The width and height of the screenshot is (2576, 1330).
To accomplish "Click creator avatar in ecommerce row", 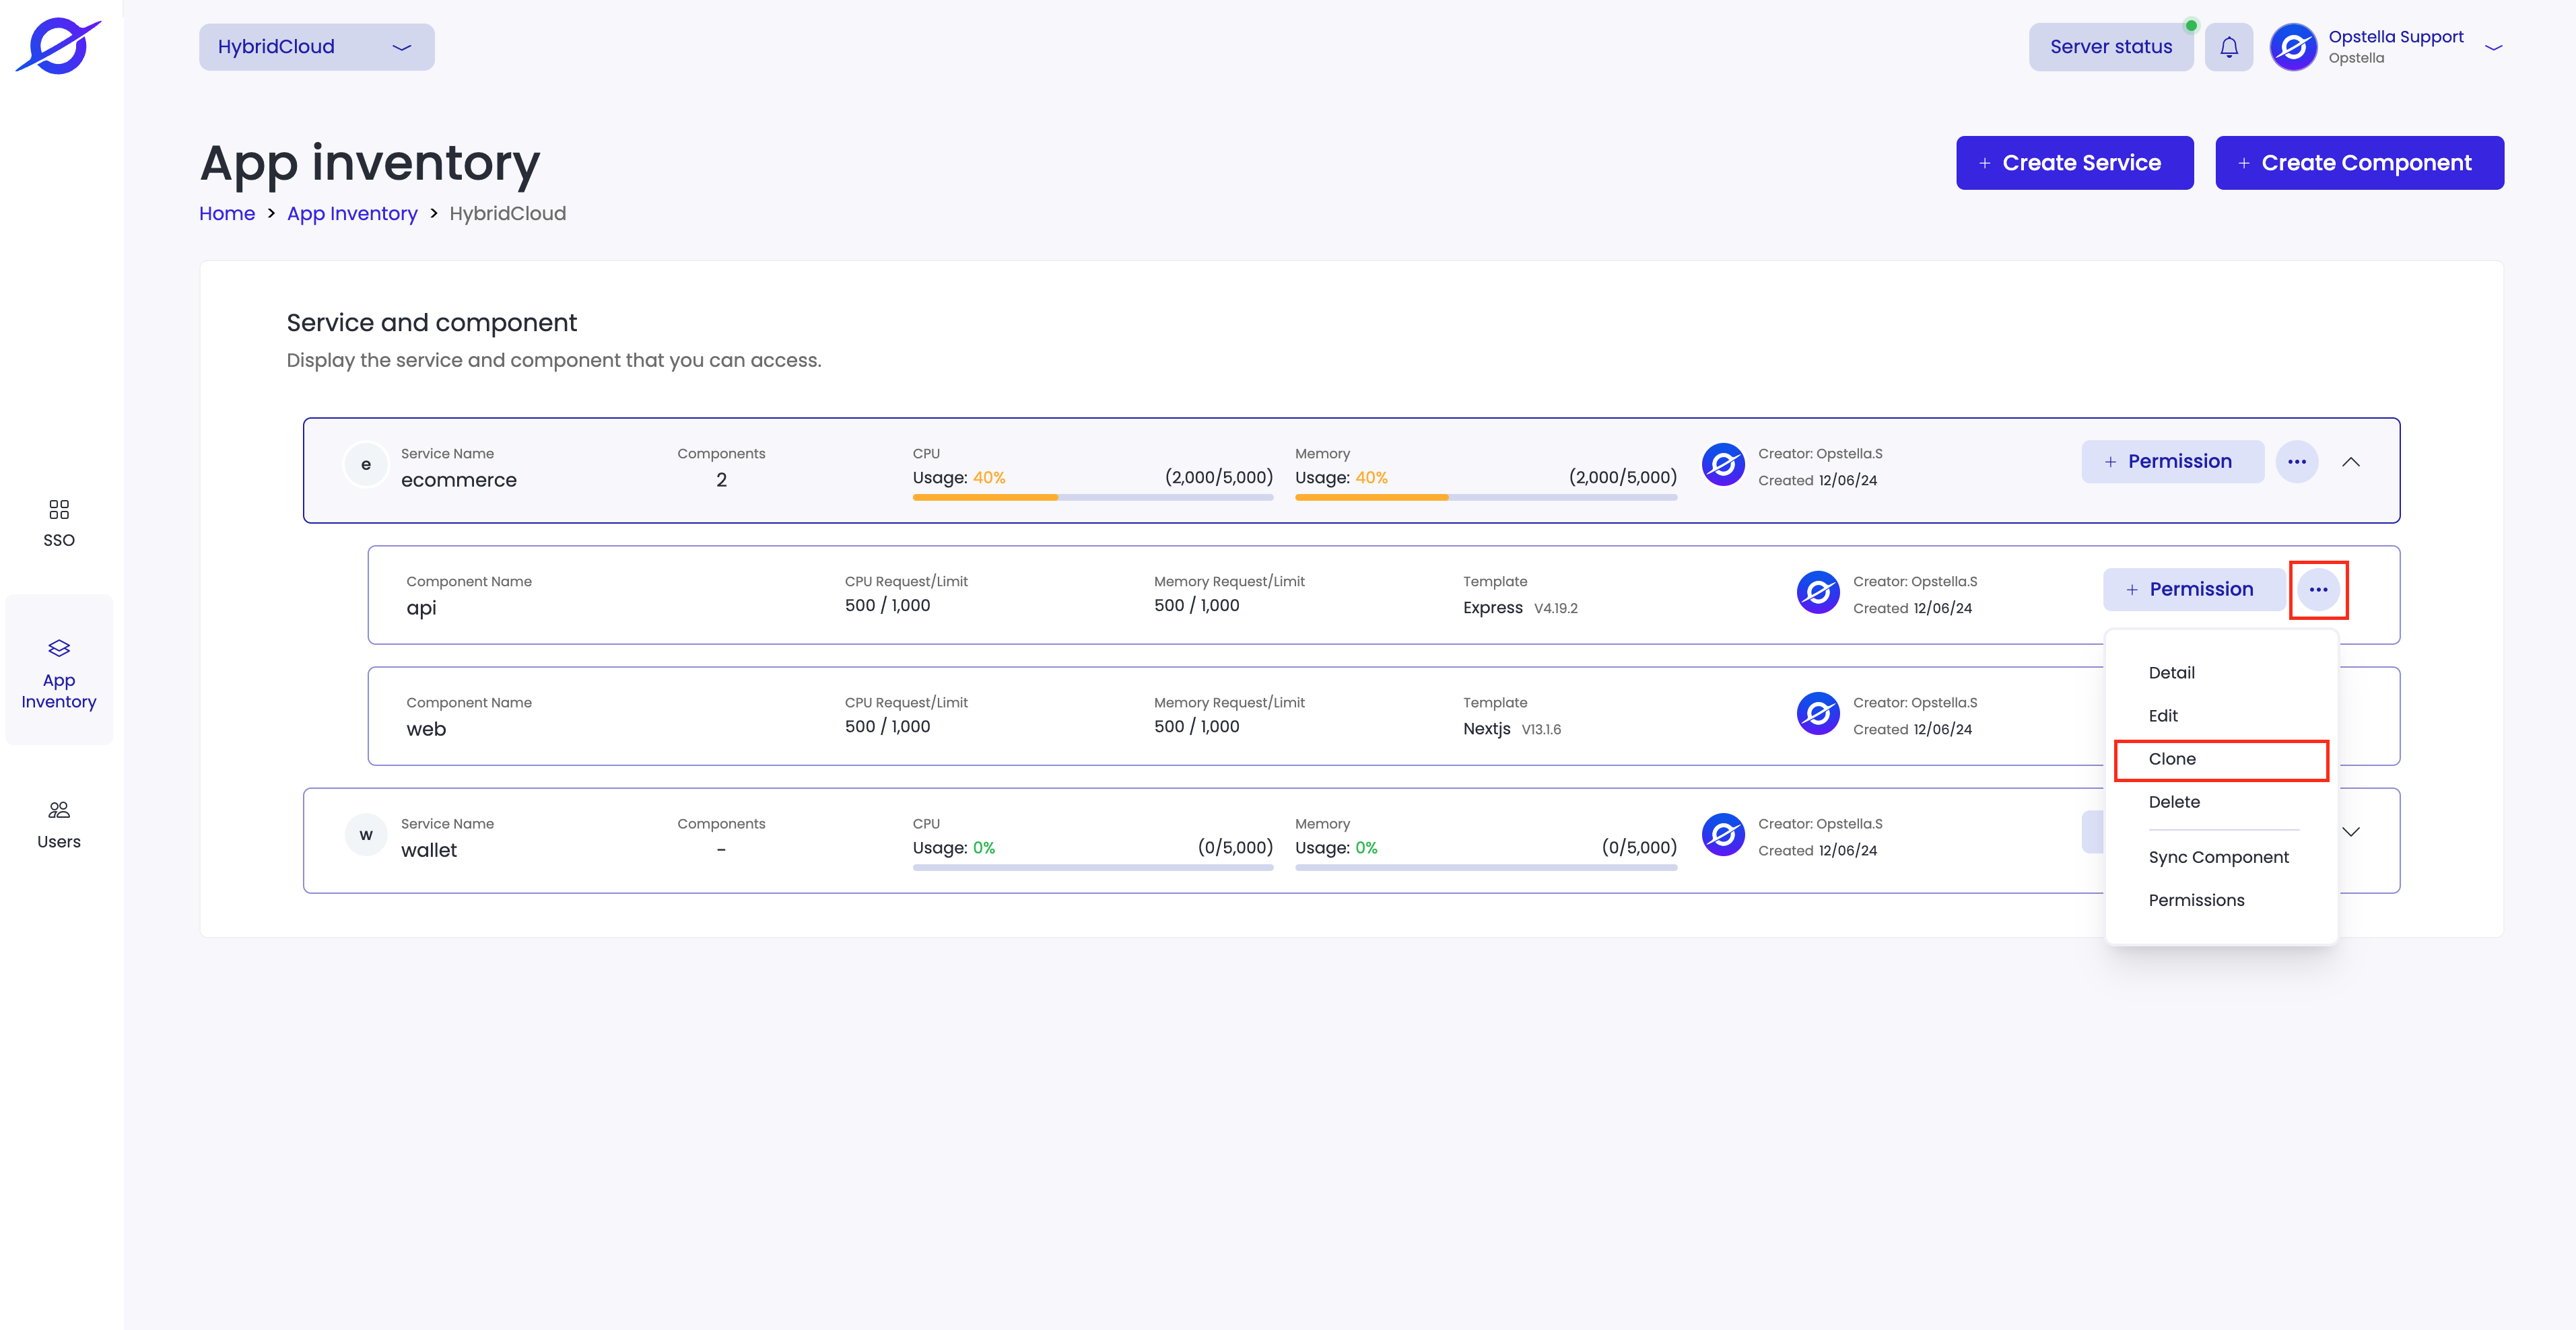I will point(1724,465).
